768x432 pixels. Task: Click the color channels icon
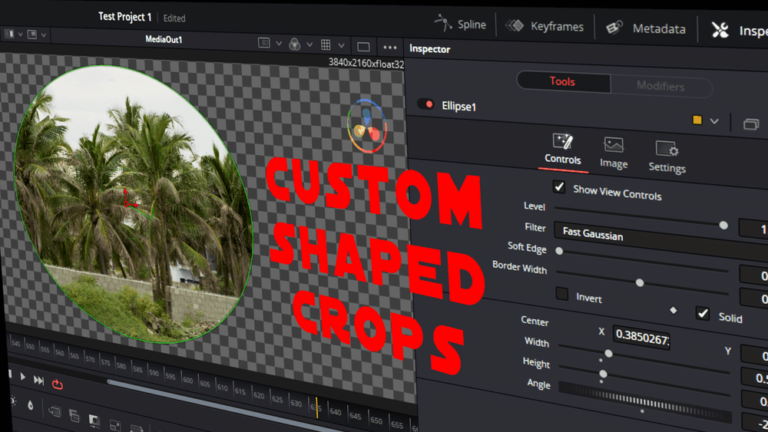[294, 44]
